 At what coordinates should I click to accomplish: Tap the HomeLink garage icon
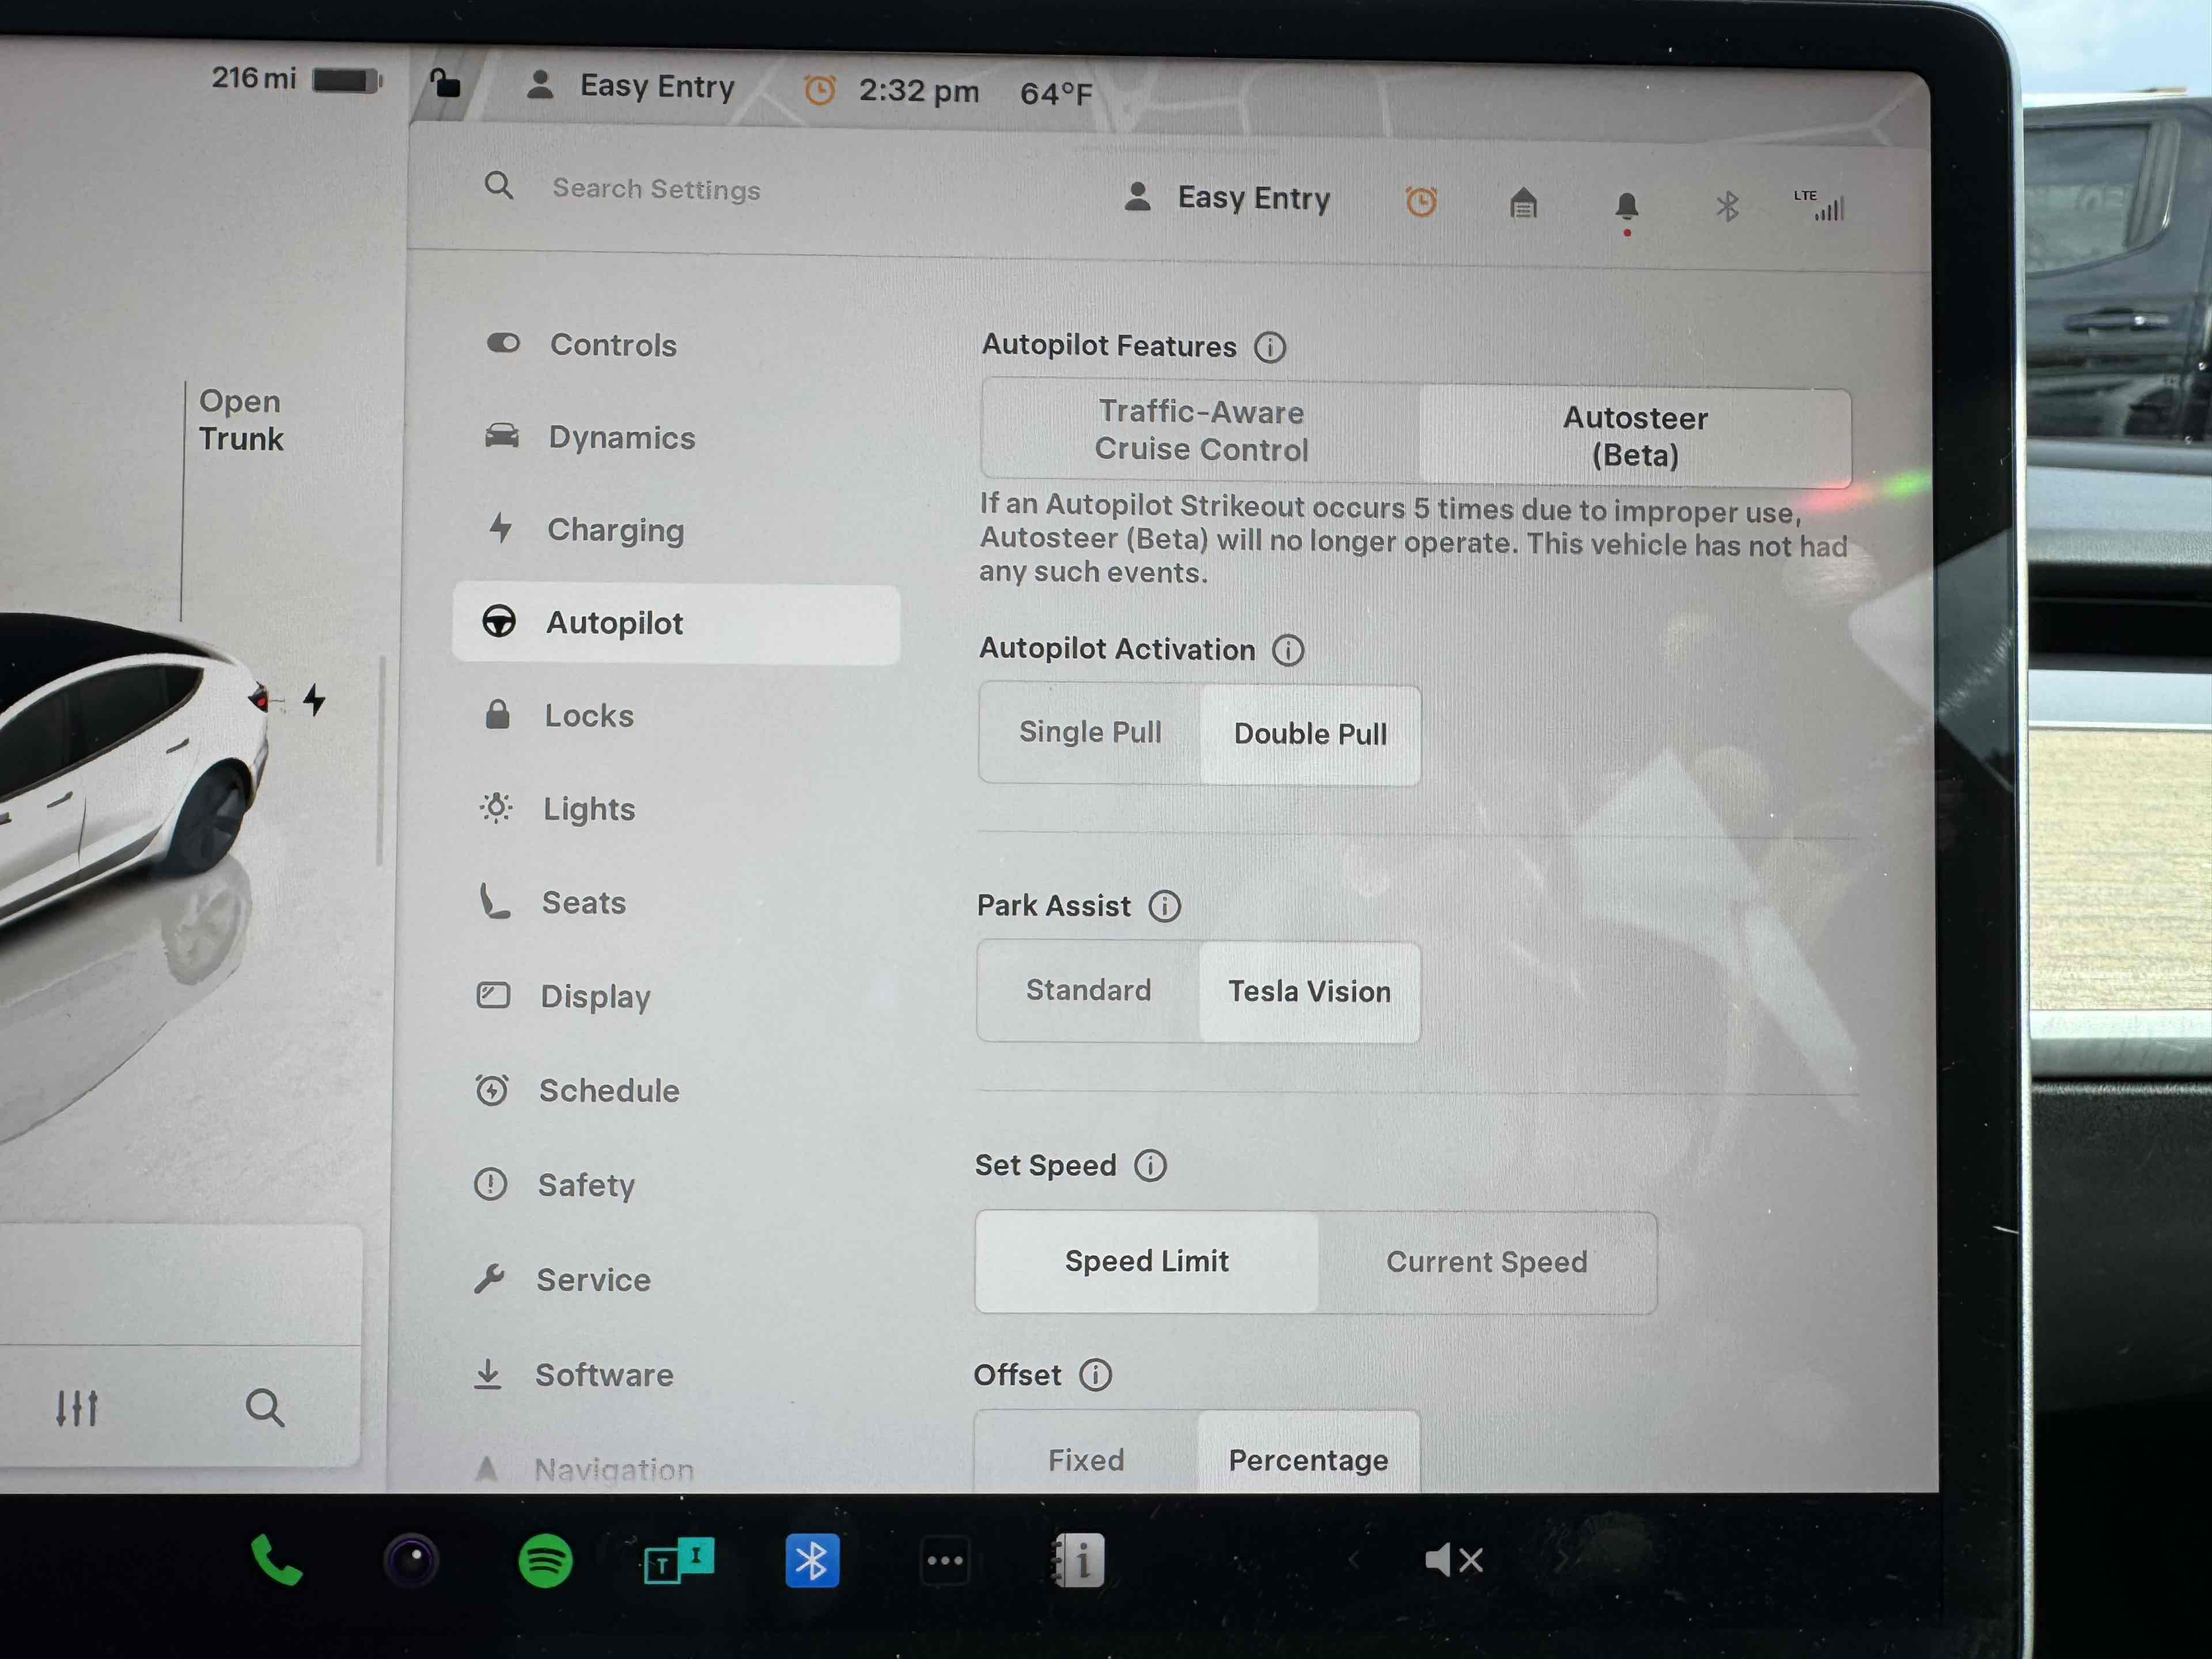[1522, 204]
